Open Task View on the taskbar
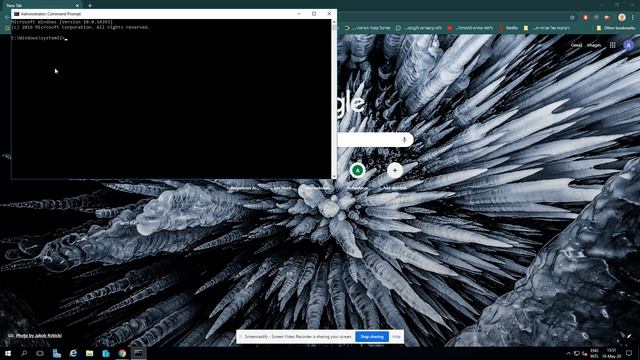The image size is (640, 360). pos(40,353)
